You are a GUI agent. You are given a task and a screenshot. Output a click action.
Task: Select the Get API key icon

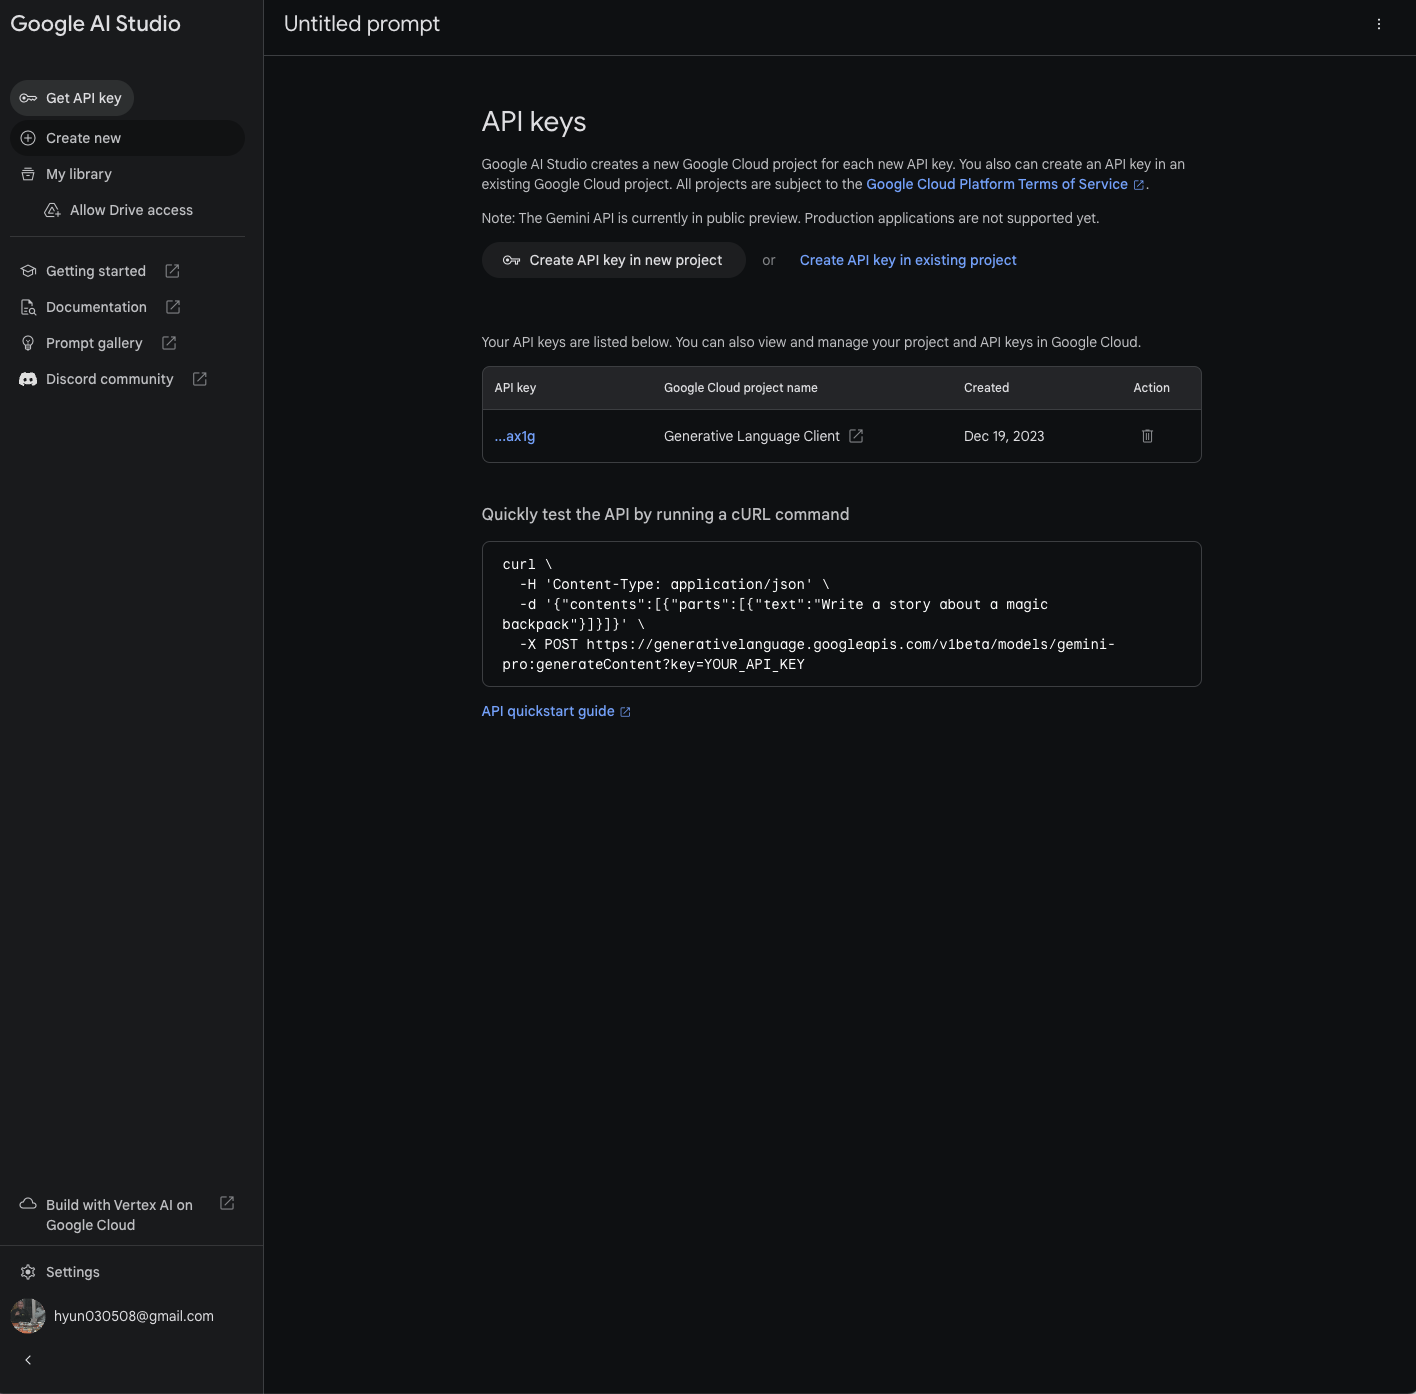tap(30, 98)
